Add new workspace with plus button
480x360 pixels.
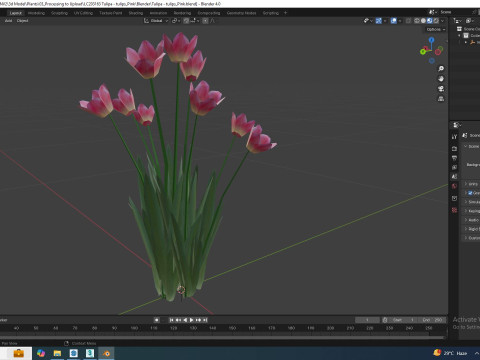click(285, 13)
